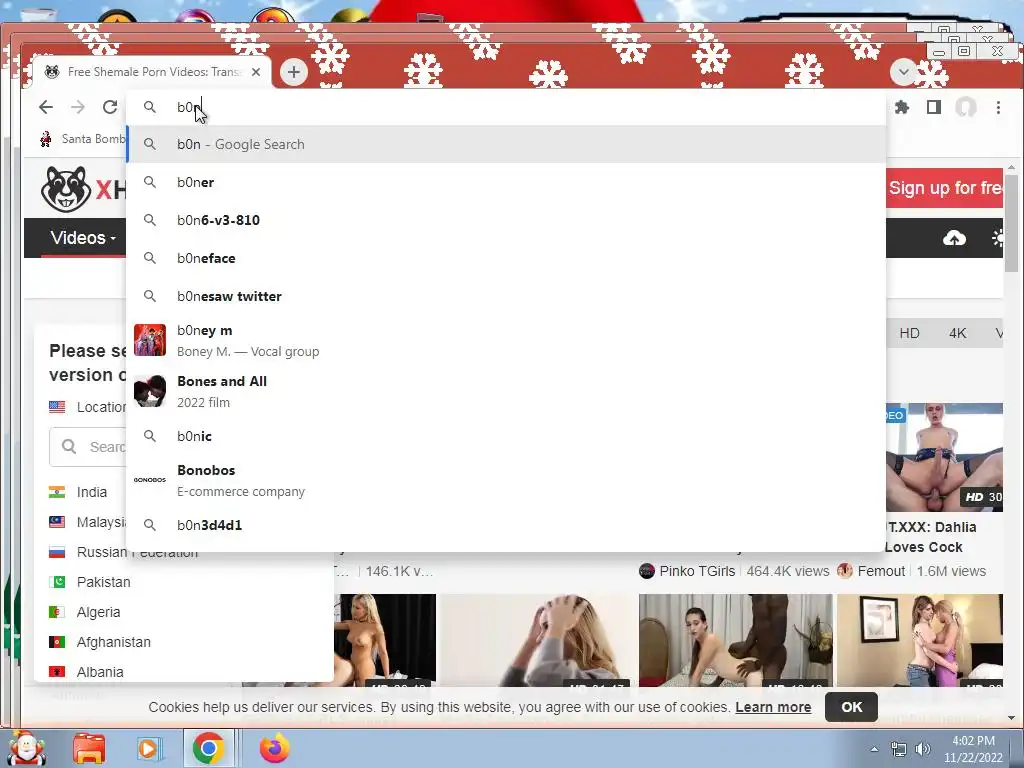
Task: Open a new tab with plus button
Action: coord(294,72)
